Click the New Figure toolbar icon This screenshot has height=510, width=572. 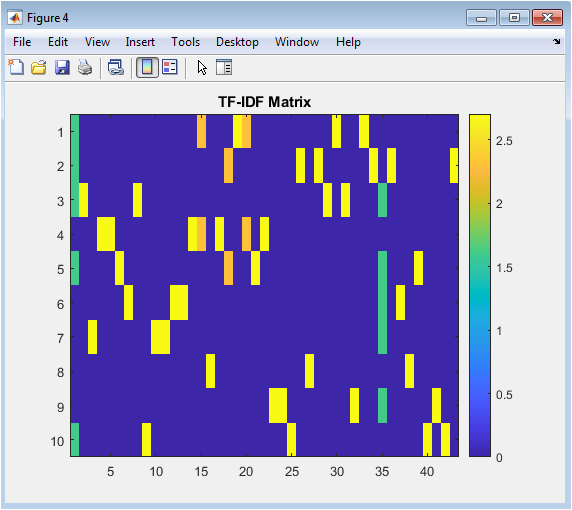click(16, 67)
